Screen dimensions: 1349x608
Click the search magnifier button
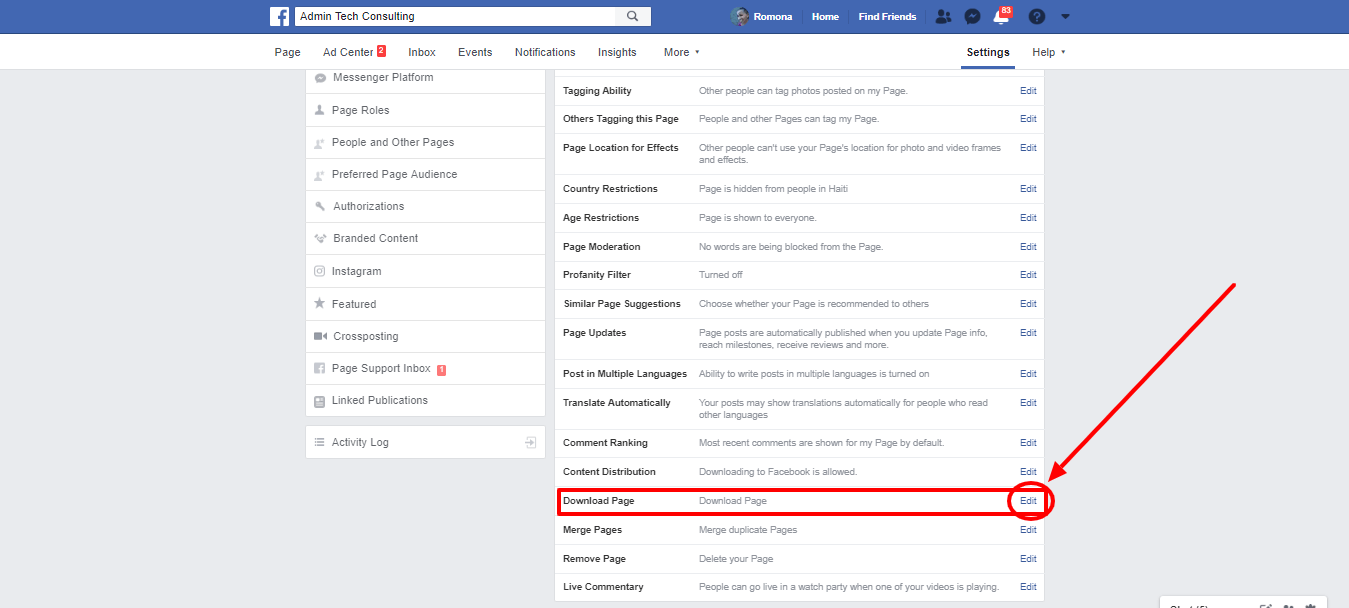tap(633, 16)
